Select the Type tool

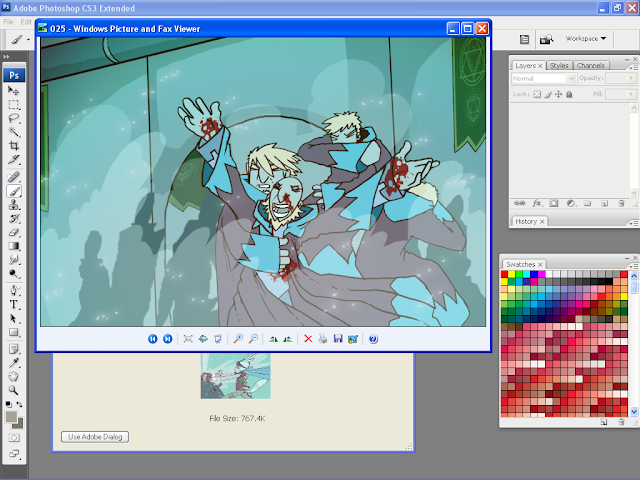[x=13, y=304]
